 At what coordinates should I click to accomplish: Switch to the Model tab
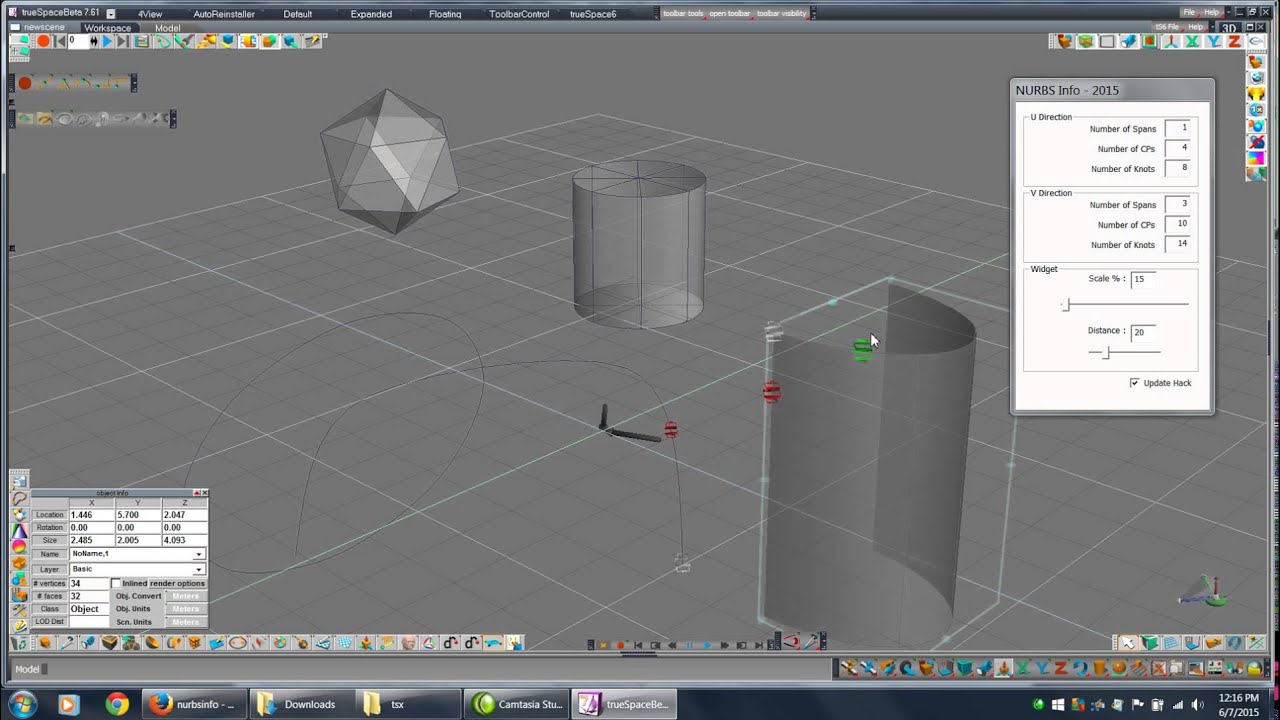click(x=167, y=28)
